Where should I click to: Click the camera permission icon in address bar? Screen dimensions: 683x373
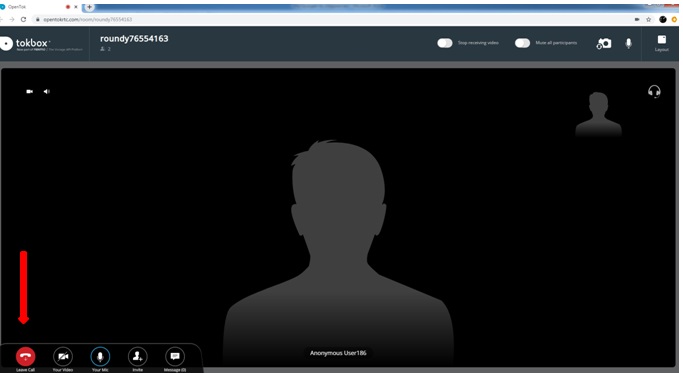click(637, 19)
